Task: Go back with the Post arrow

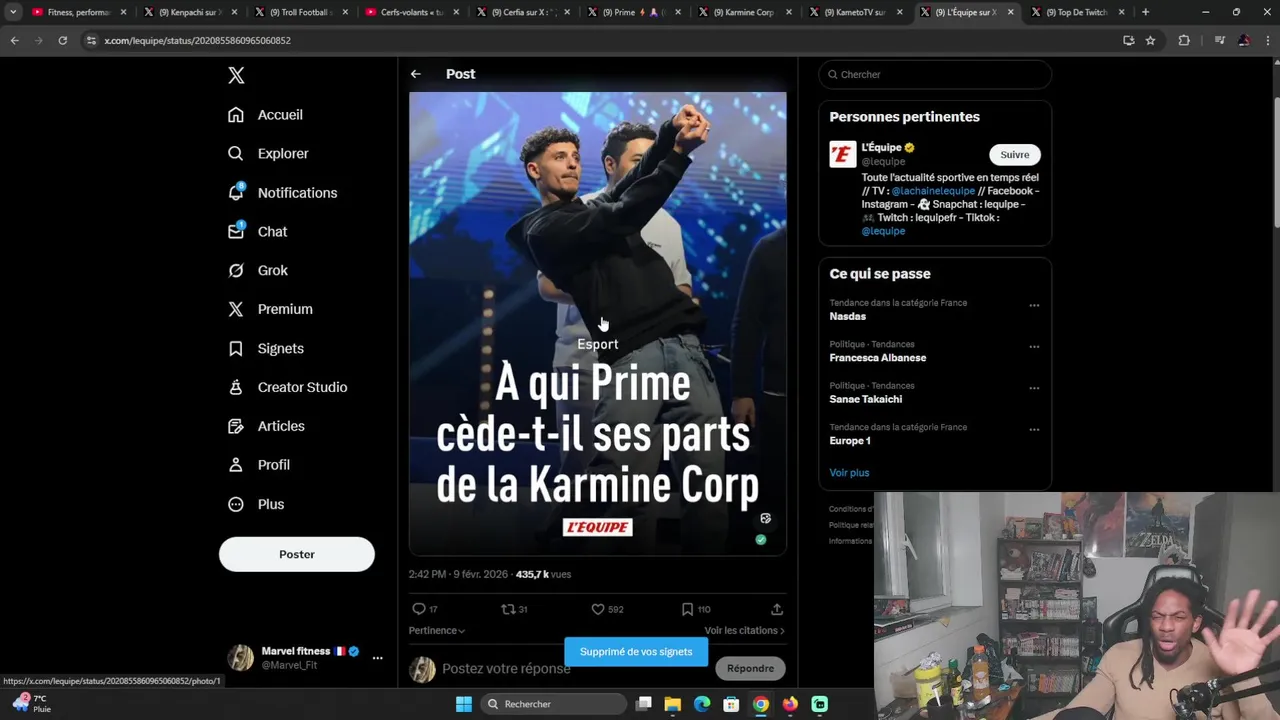Action: 415,74
